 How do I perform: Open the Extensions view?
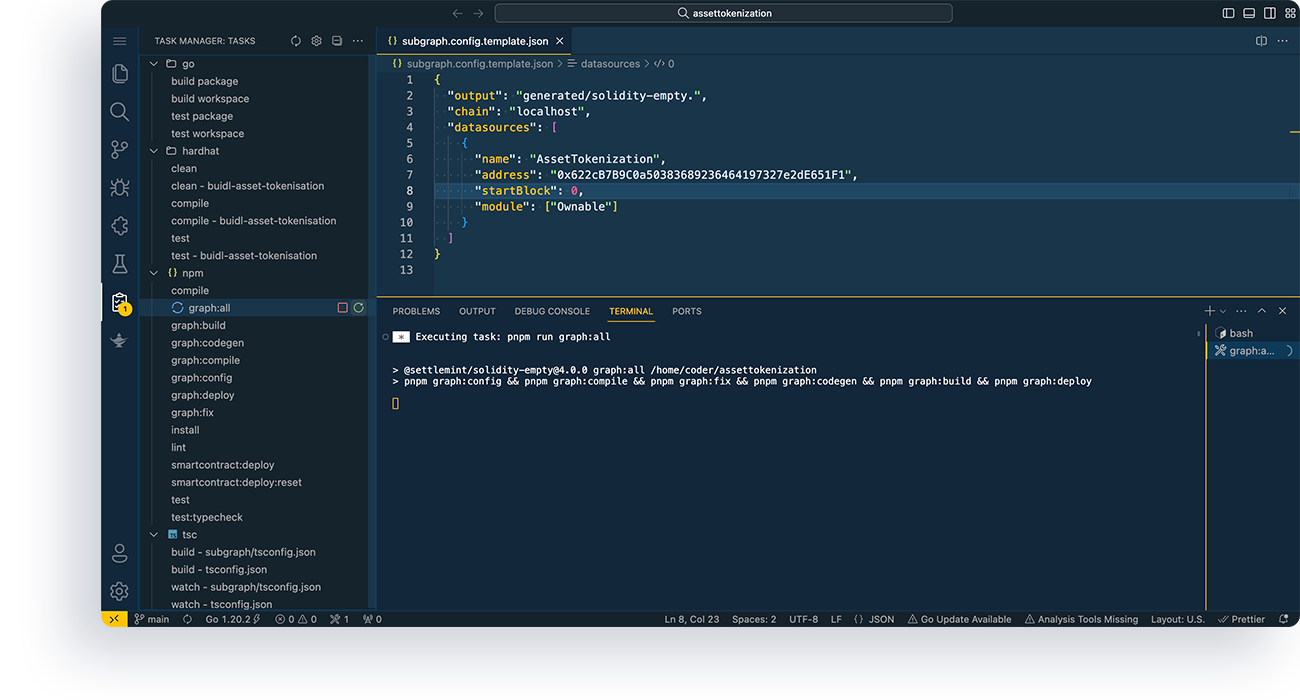pyautogui.click(x=119, y=226)
